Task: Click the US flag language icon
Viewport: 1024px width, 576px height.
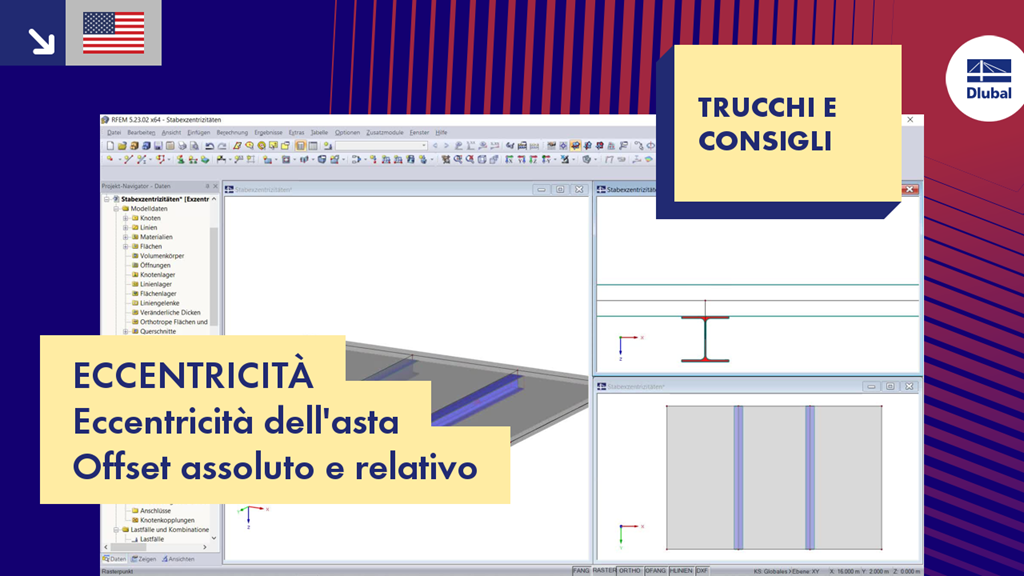Action: pyautogui.click(x=114, y=33)
